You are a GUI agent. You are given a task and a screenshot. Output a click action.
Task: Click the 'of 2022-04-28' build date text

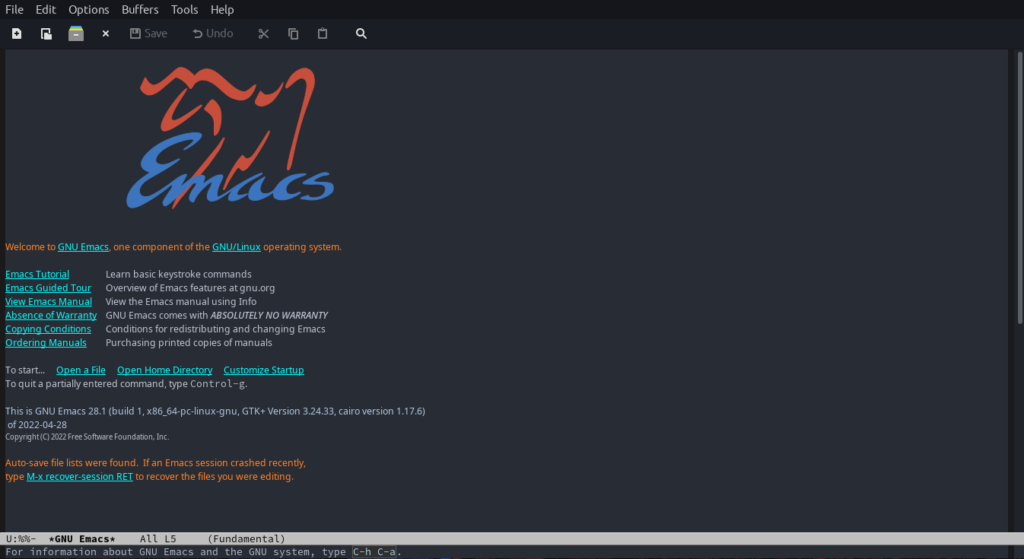coord(37,425)
